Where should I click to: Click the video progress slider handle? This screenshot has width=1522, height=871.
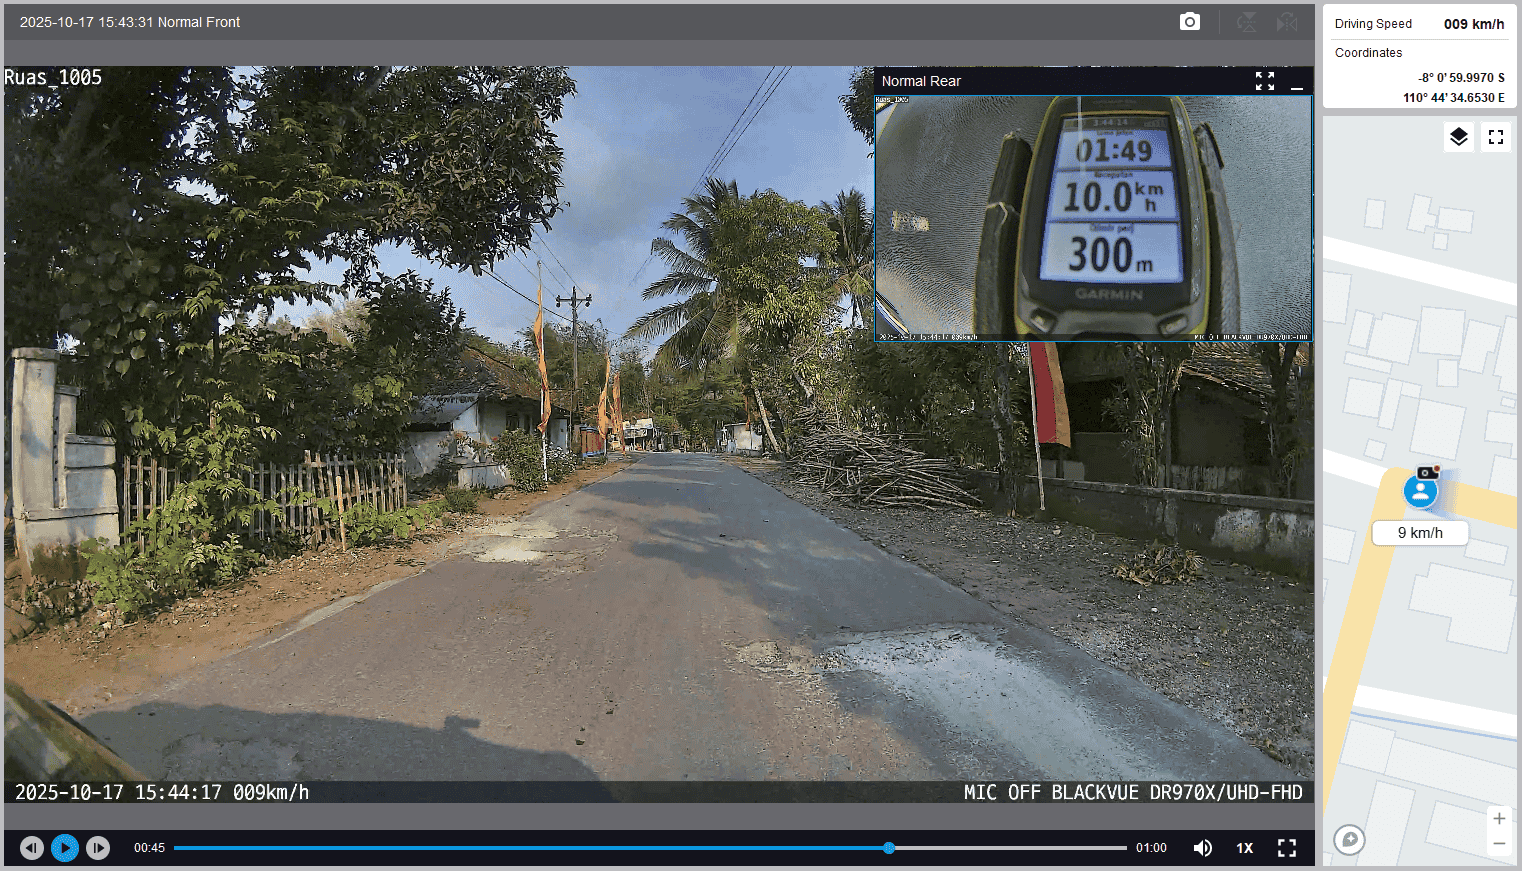(x=888, y=848)
